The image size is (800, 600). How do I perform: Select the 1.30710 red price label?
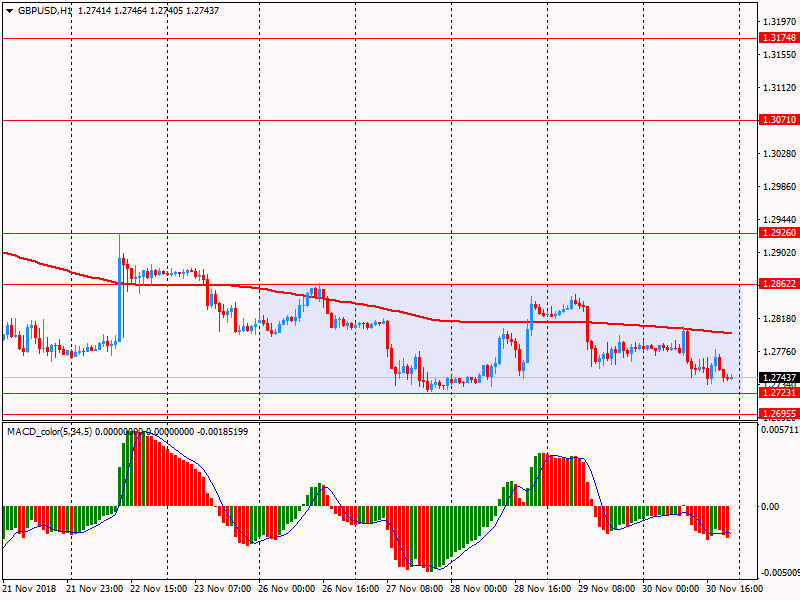point(778,120)
